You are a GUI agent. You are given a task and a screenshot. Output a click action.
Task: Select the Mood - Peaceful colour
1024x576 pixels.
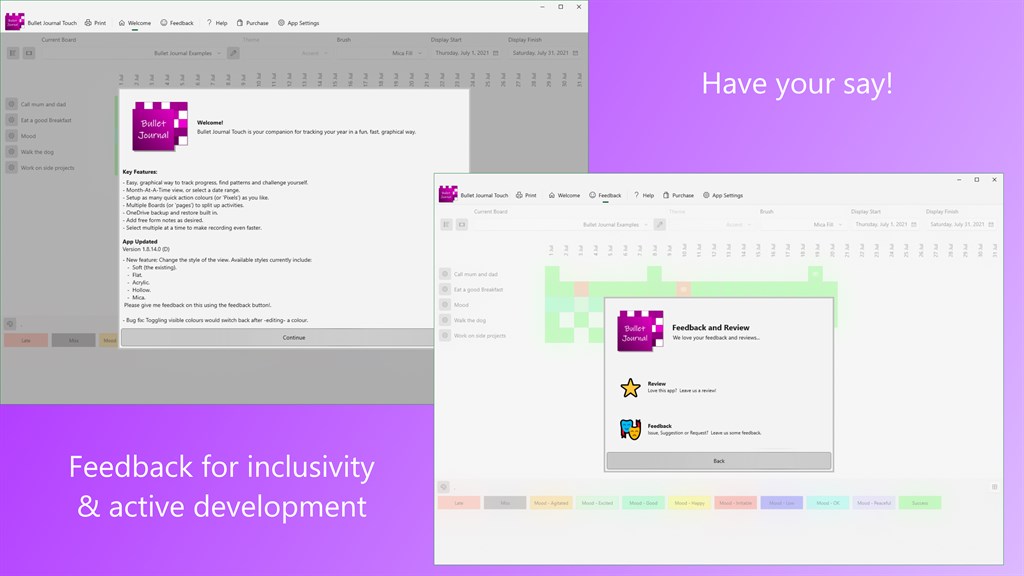pyautogui.click(x=874, y=503)
